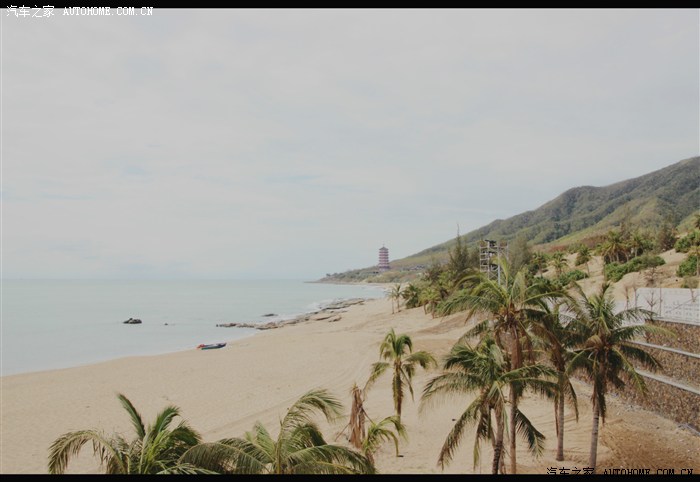Screen dimensions: 700x482
Task: Click the small boat on the beach
Action: tap(211, 346)
